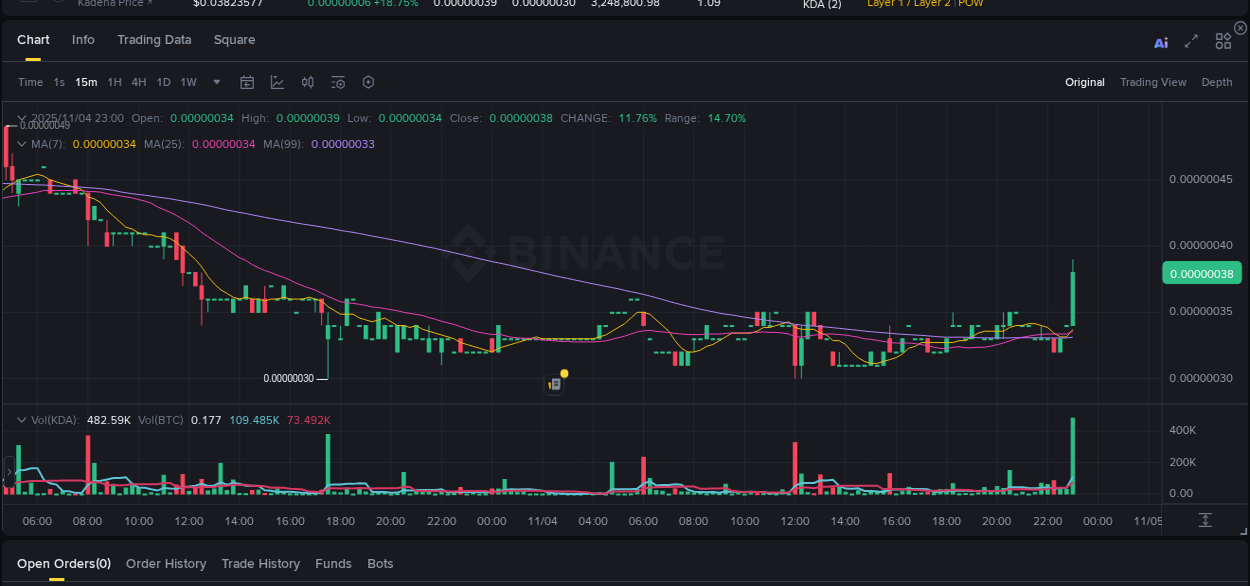This screenshot has height=586, width=1250.
Task: Open the Order History tab
Action: click(x=166, y=563)
